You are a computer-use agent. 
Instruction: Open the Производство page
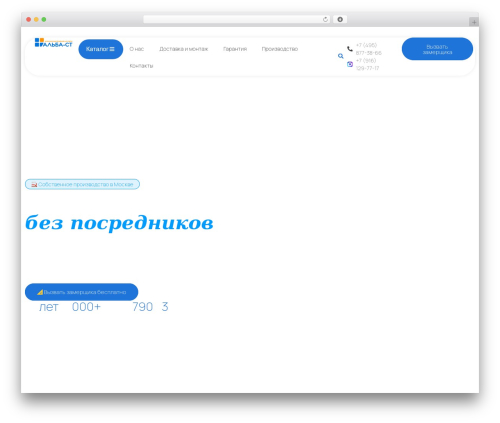tap(280, 49)
